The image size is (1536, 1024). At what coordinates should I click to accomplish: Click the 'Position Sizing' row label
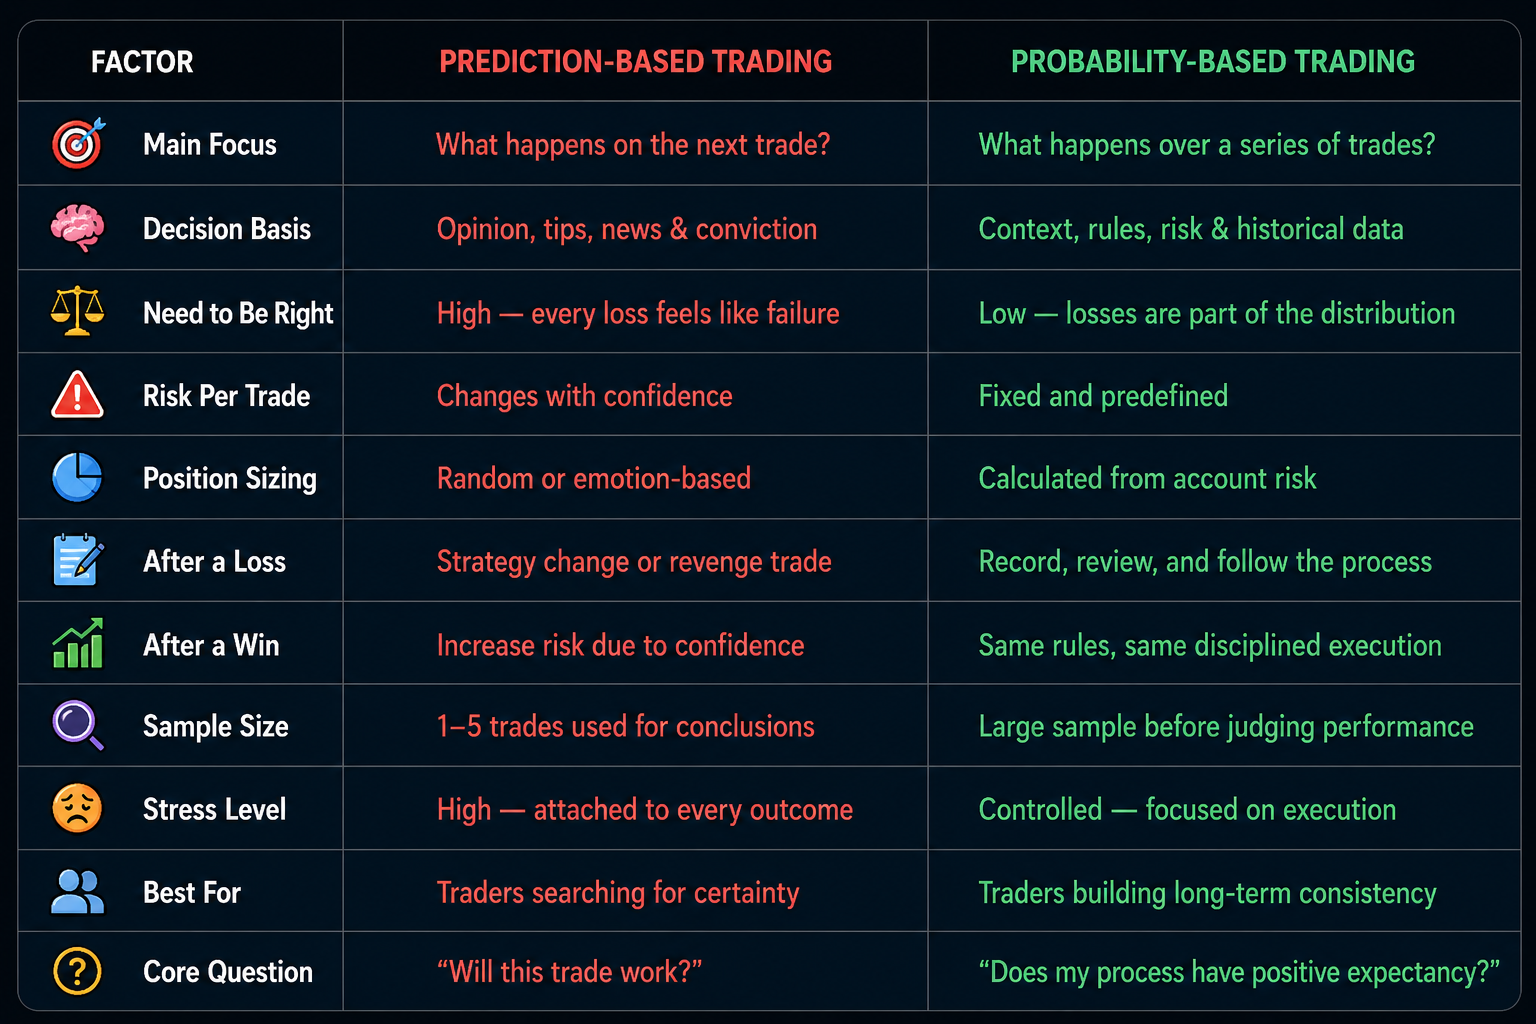(x=230, y=479)
